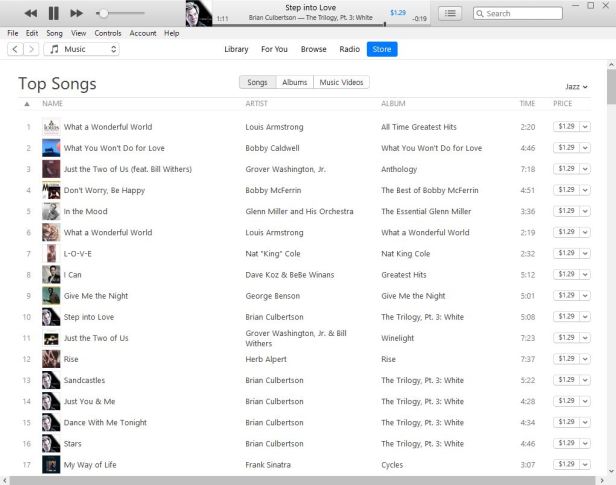616x485 pixels.
Task: Skip to the next track
Action: point(76,13)
